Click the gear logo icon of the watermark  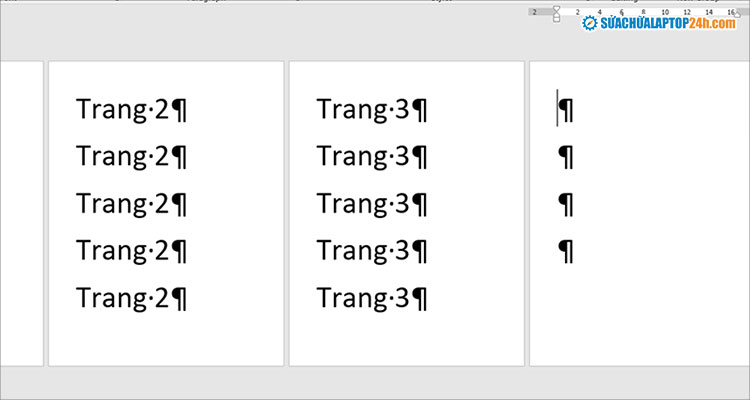coord(589,23)
